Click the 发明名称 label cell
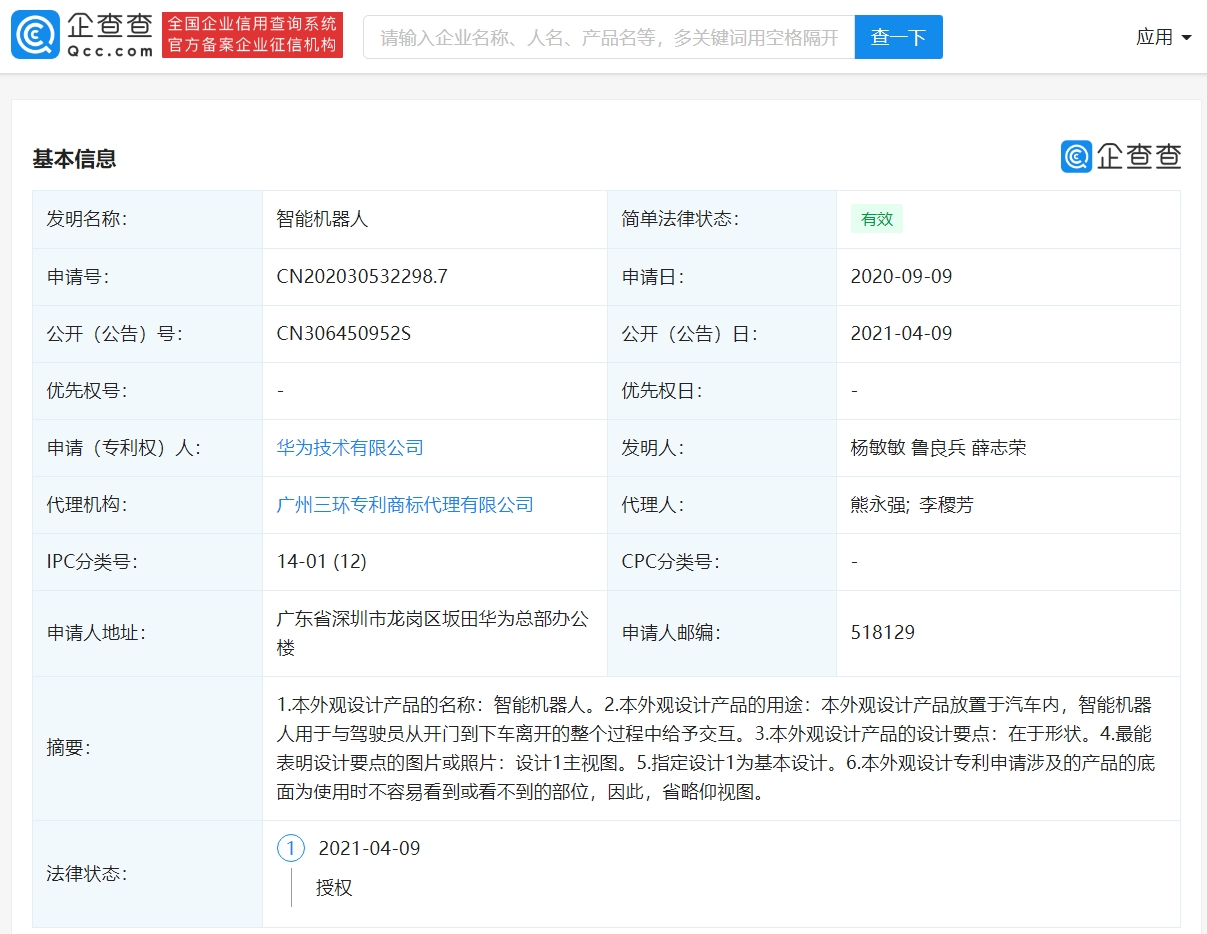1207x934 pixels. 148,219
